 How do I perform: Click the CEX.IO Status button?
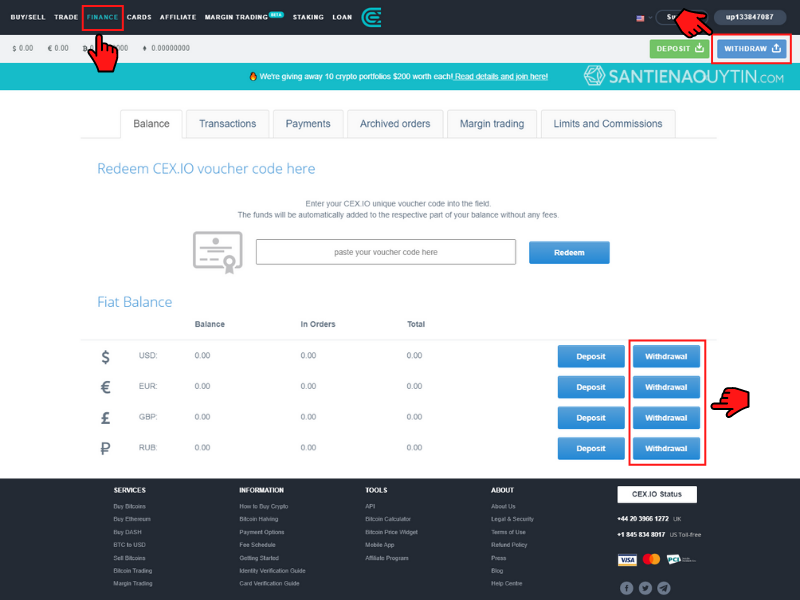tap(657, 494)
